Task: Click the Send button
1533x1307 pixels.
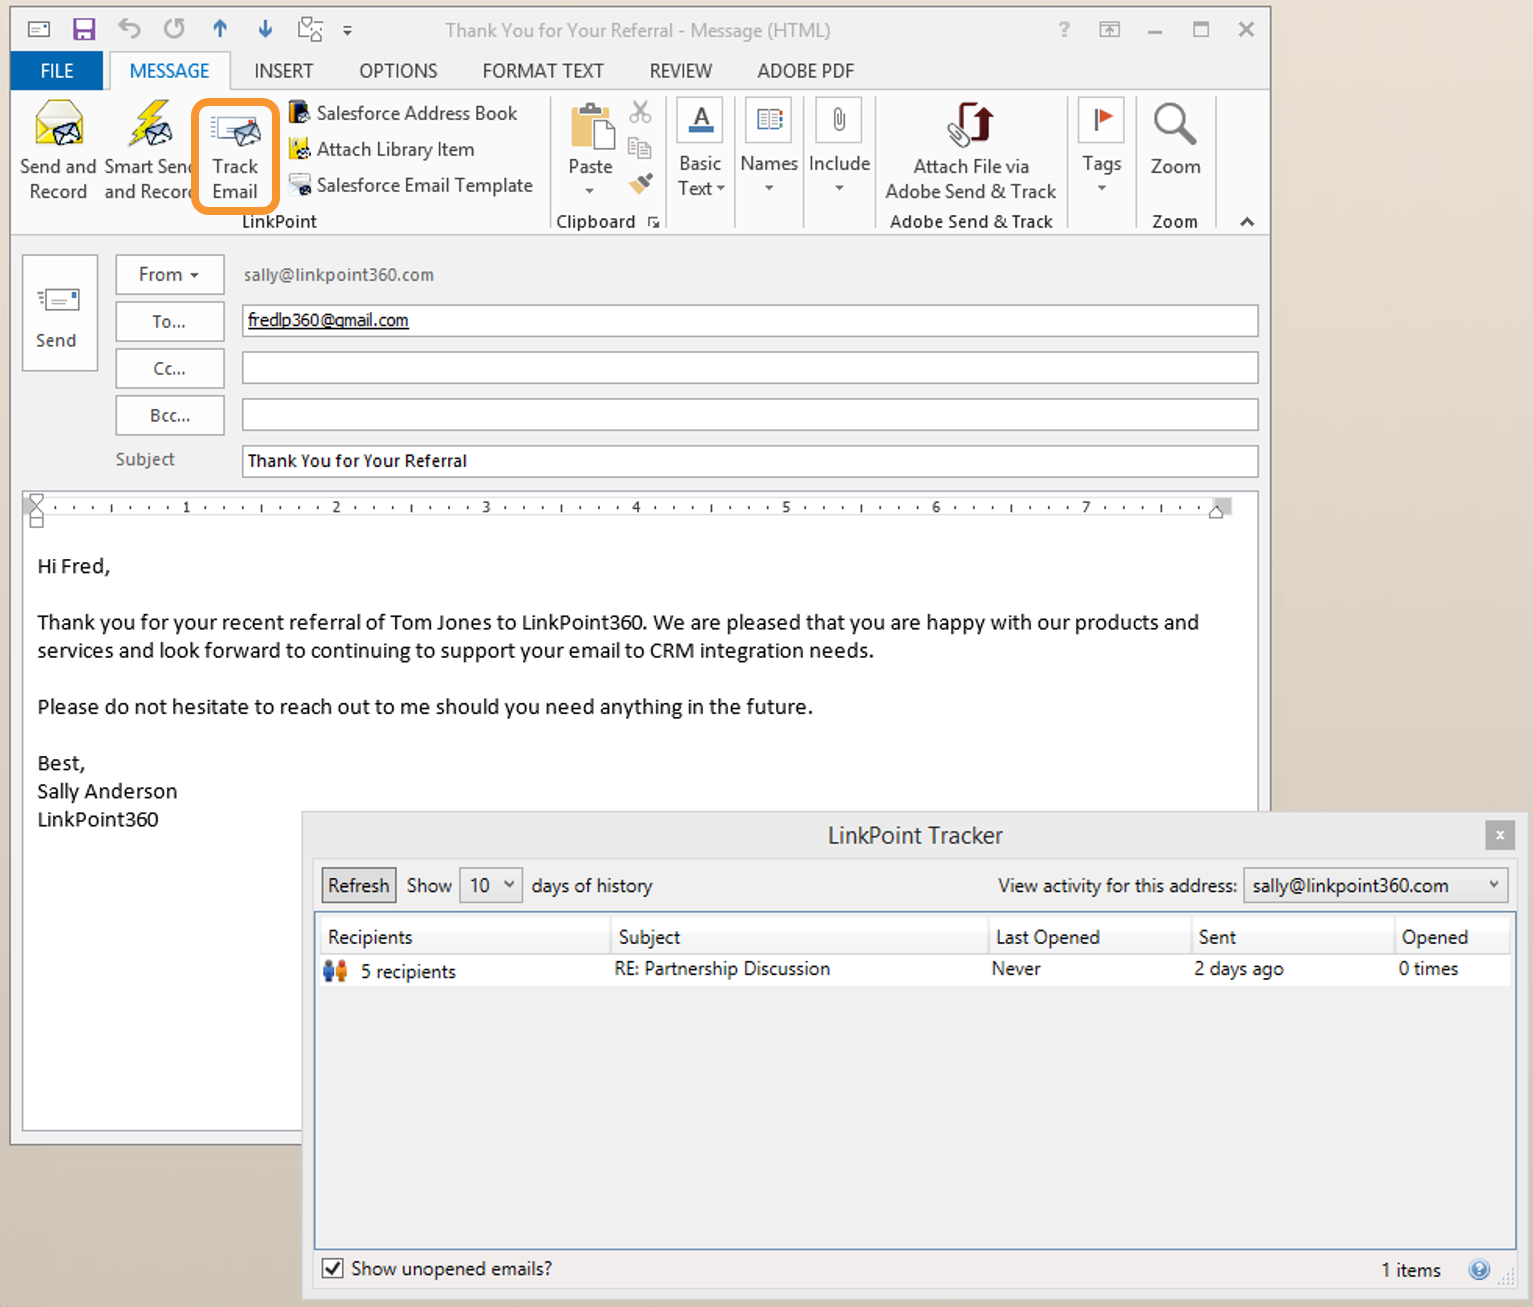Action: click(60, 313)
